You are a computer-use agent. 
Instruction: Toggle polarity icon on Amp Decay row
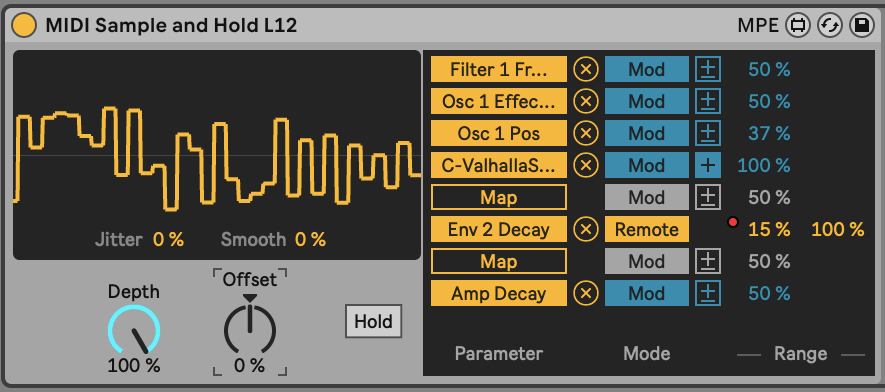(708, 293)
